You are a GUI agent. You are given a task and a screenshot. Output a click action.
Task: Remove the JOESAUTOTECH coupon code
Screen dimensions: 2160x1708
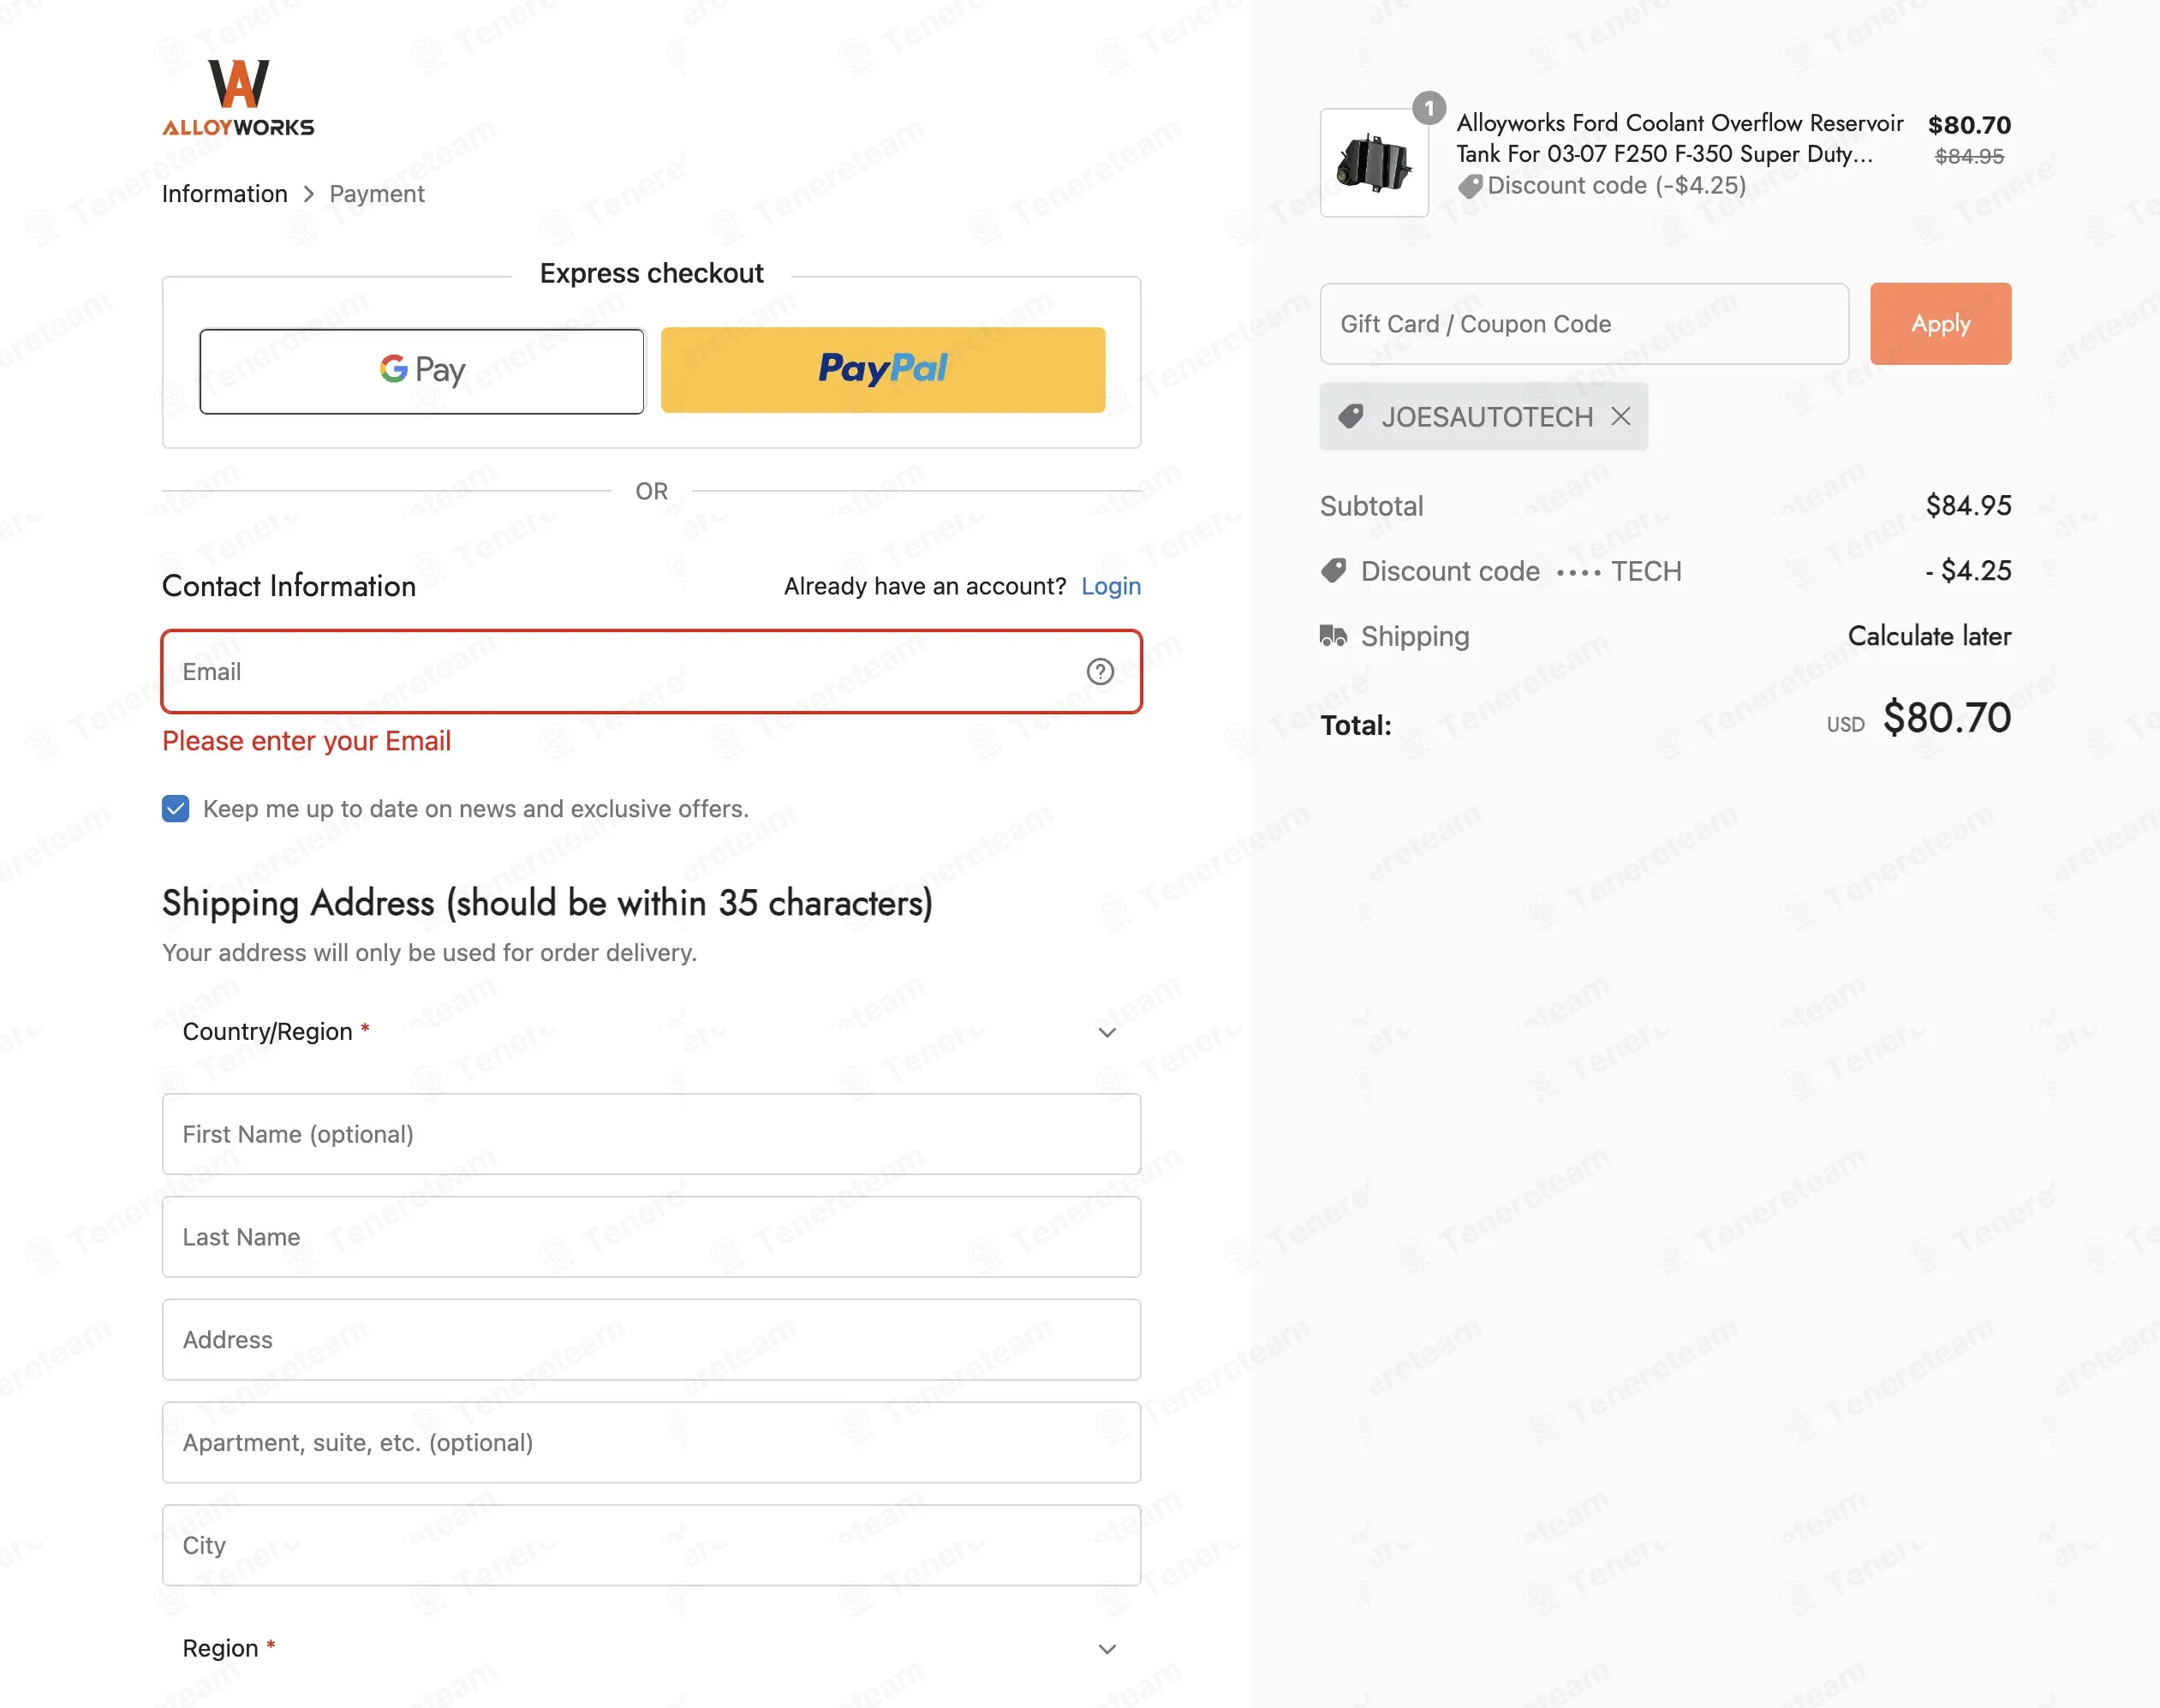coord(1621,417)
